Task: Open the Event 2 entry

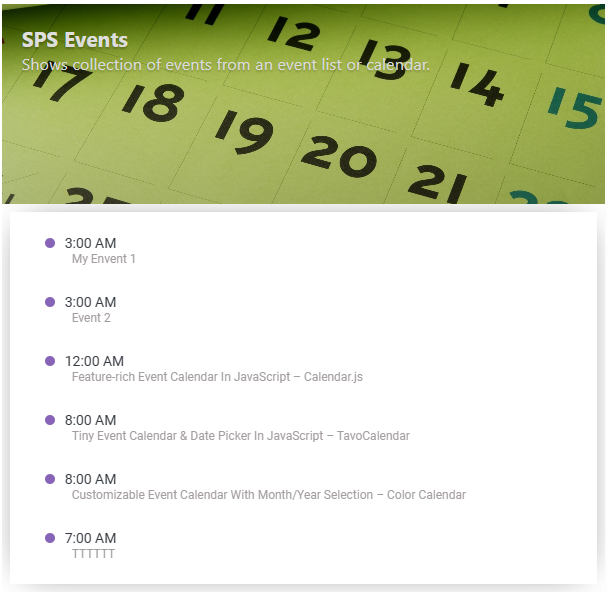Action: coord(91,318)
